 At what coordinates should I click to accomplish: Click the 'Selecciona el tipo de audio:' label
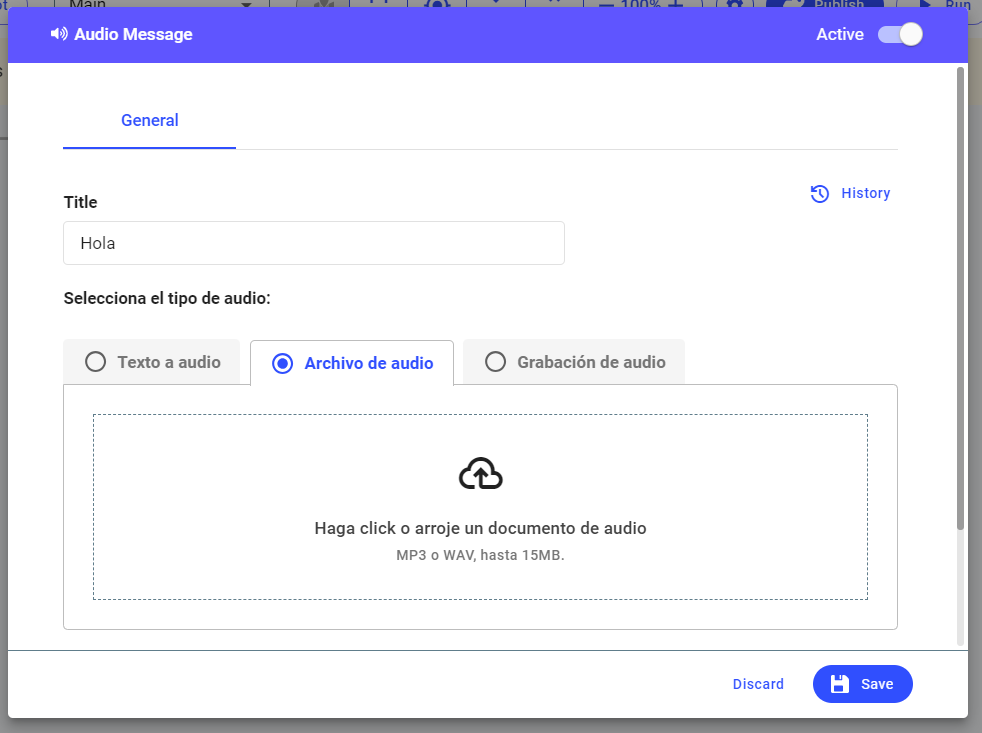167,298
